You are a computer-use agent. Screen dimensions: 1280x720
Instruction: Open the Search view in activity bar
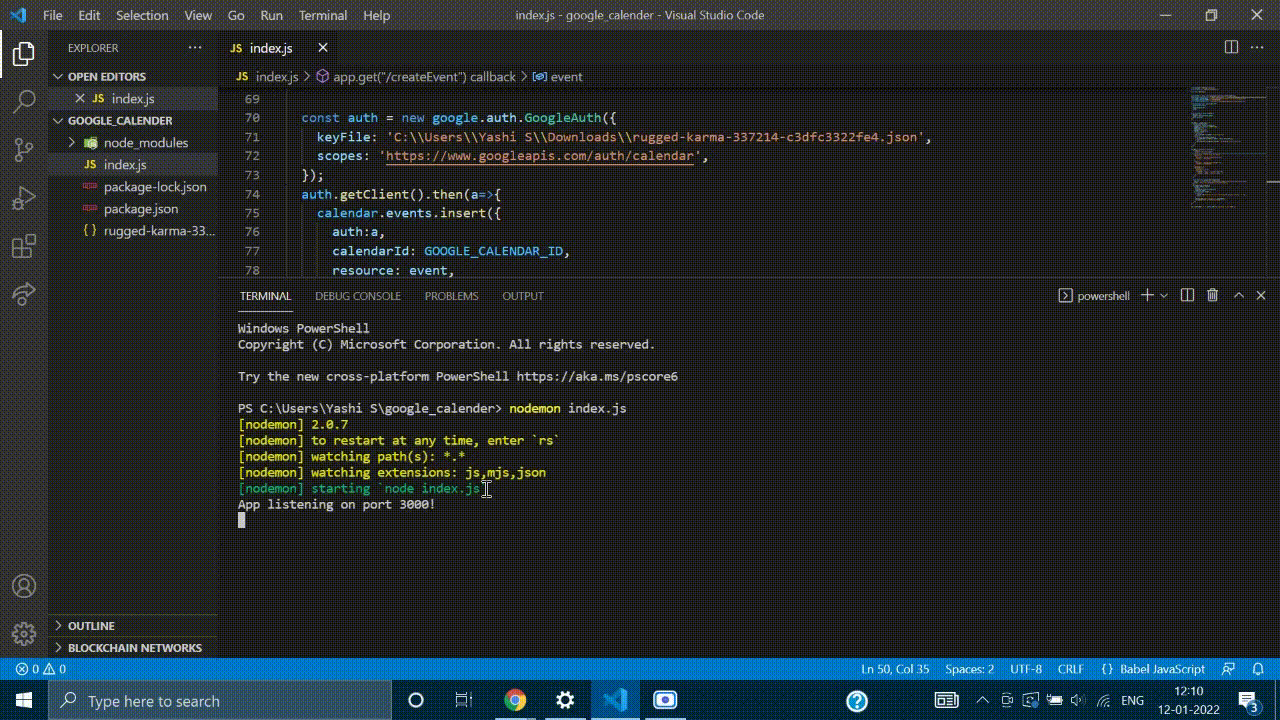pos(24,101)
